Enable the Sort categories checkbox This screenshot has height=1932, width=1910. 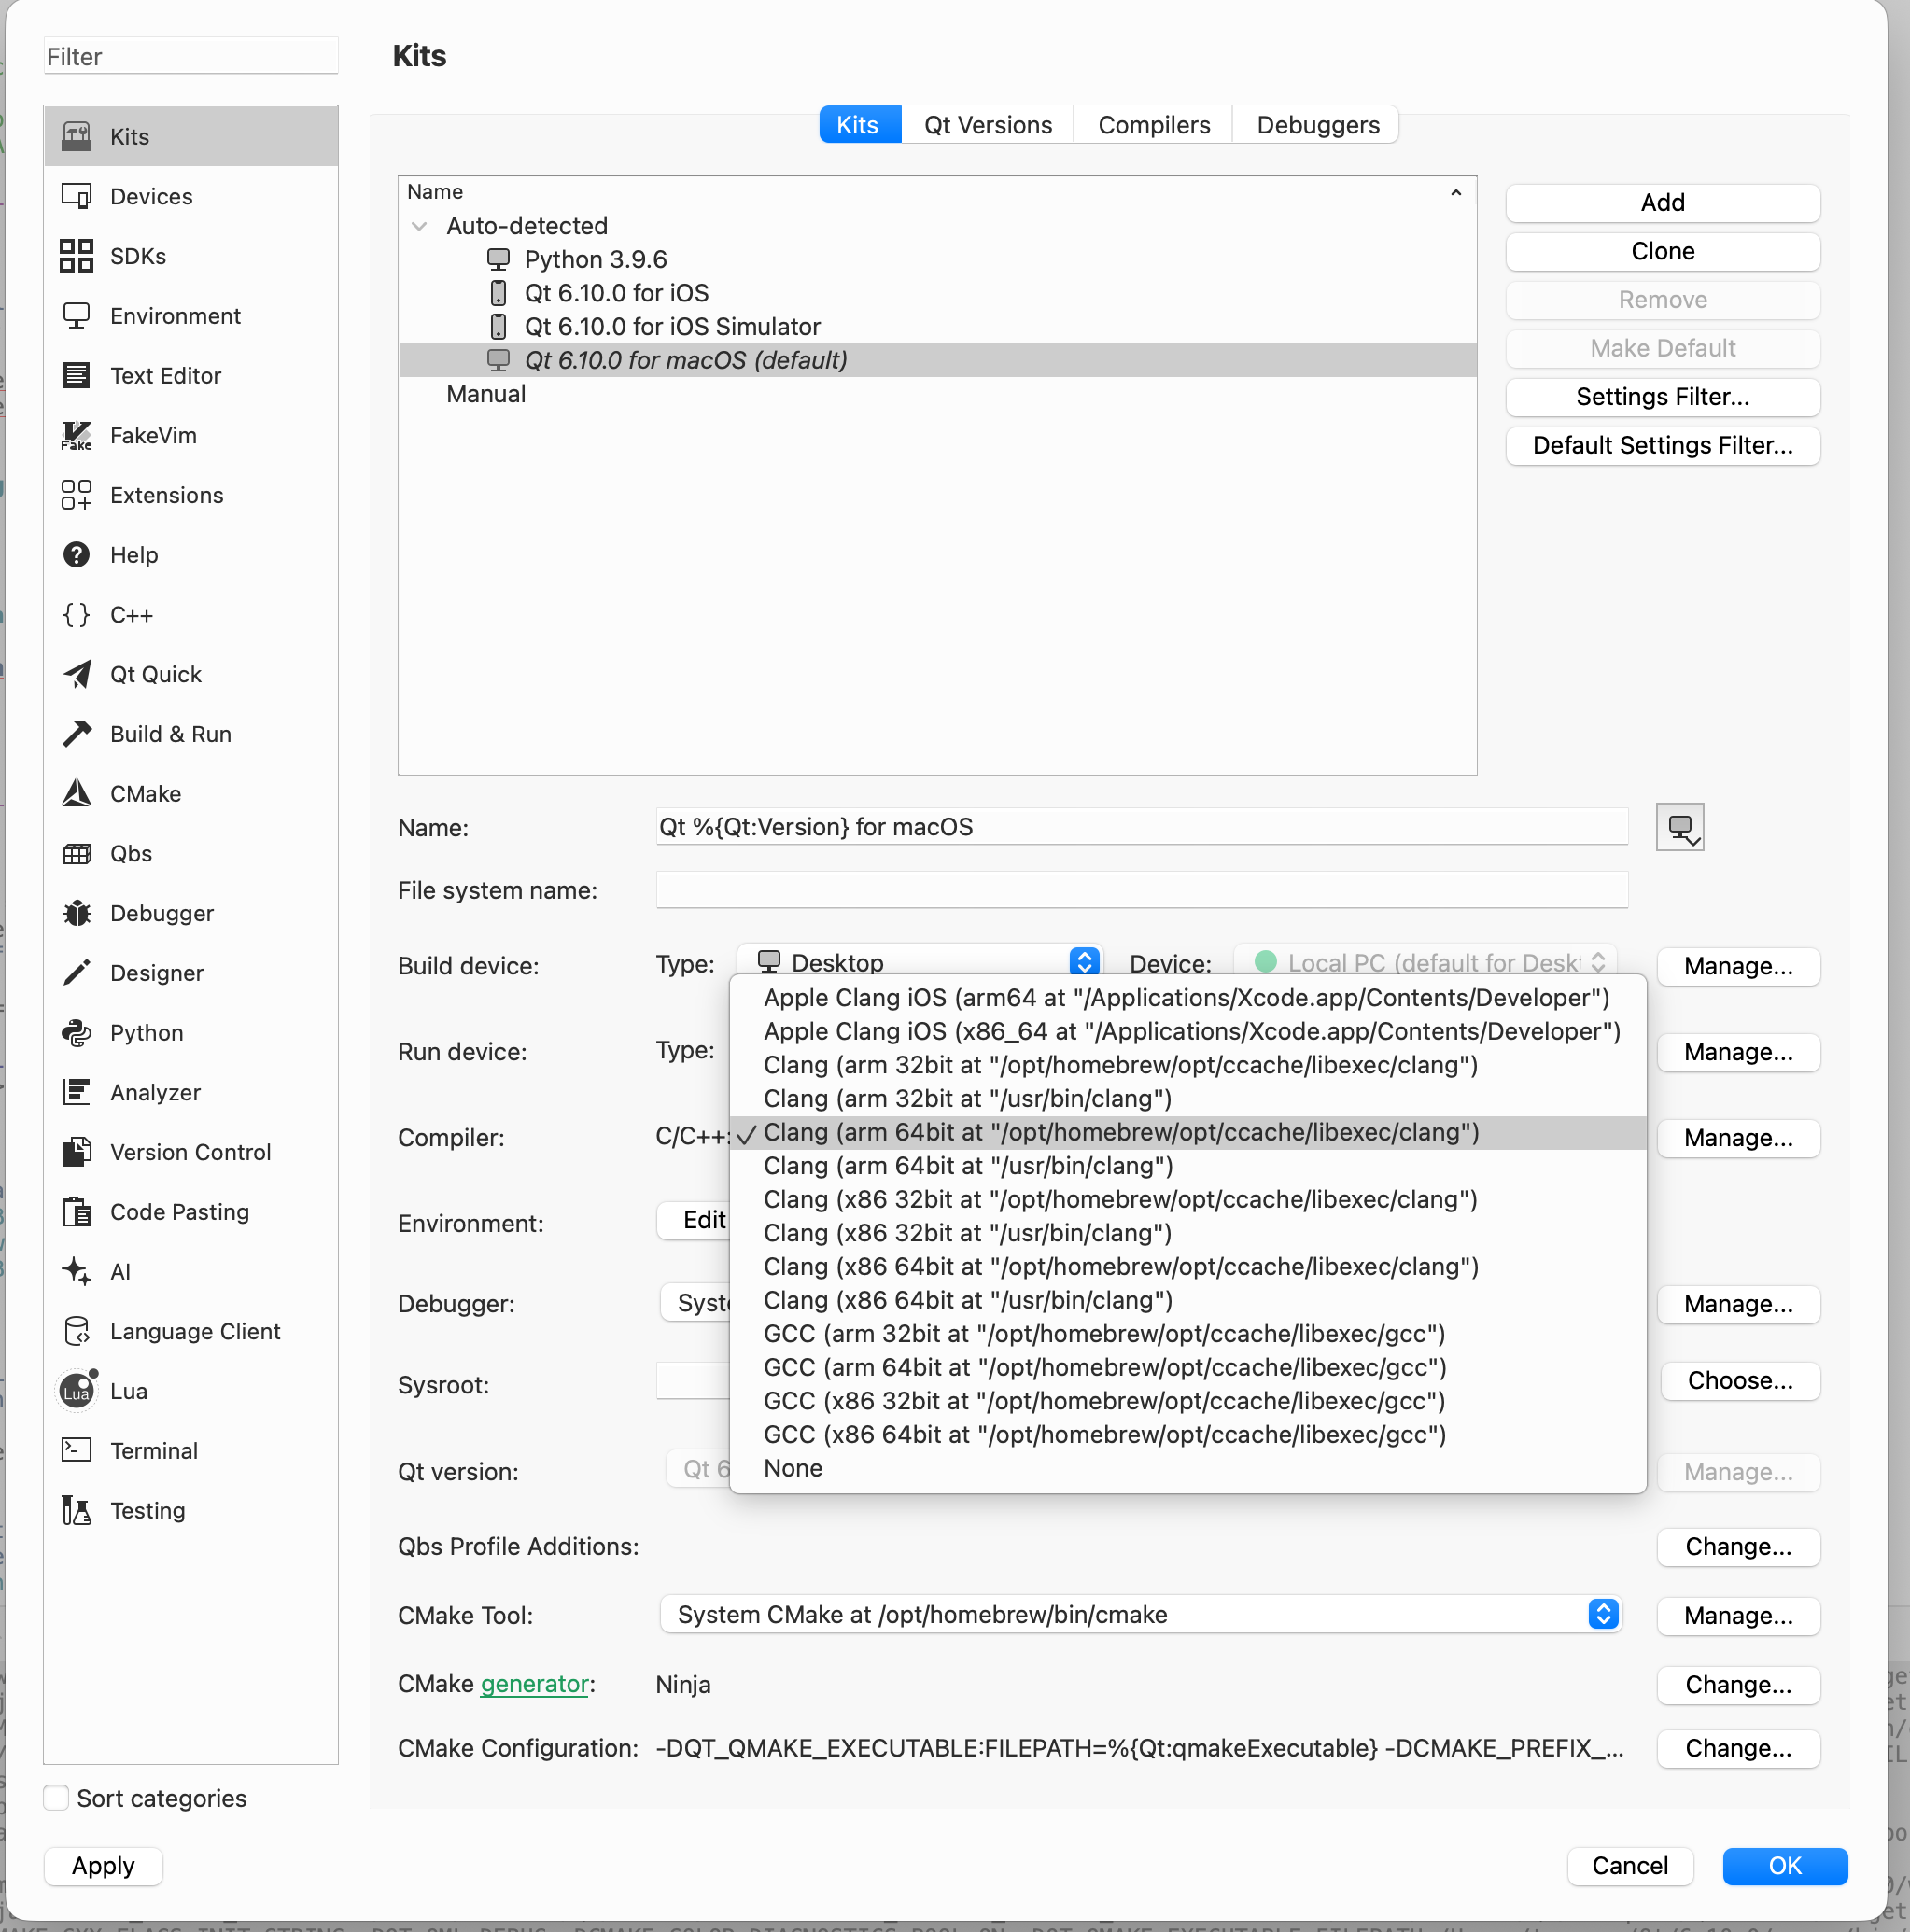coord(57,1797)
